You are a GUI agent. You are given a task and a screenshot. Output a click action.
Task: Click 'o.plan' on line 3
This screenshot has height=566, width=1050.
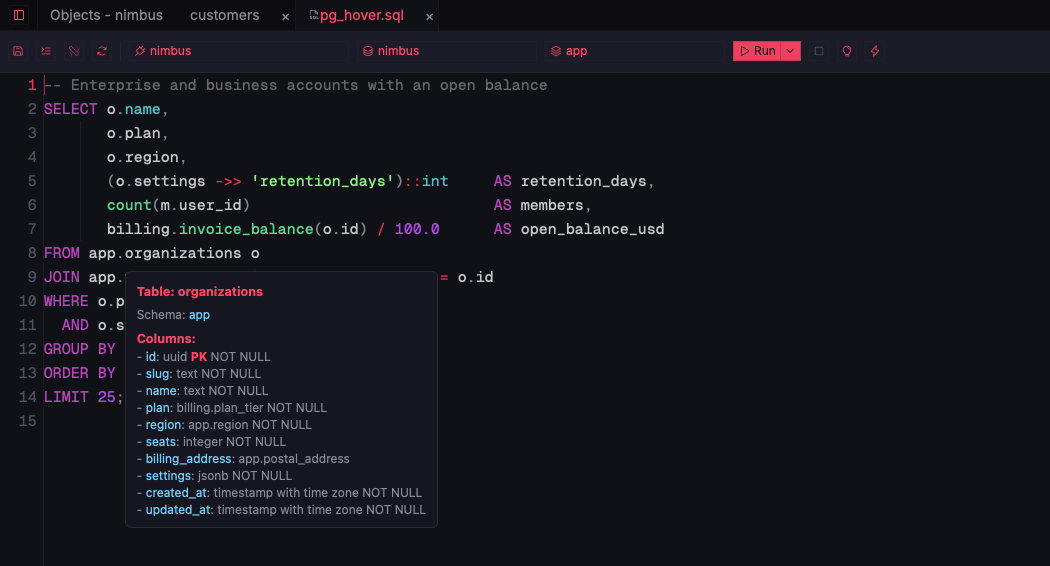pos(133,133)
